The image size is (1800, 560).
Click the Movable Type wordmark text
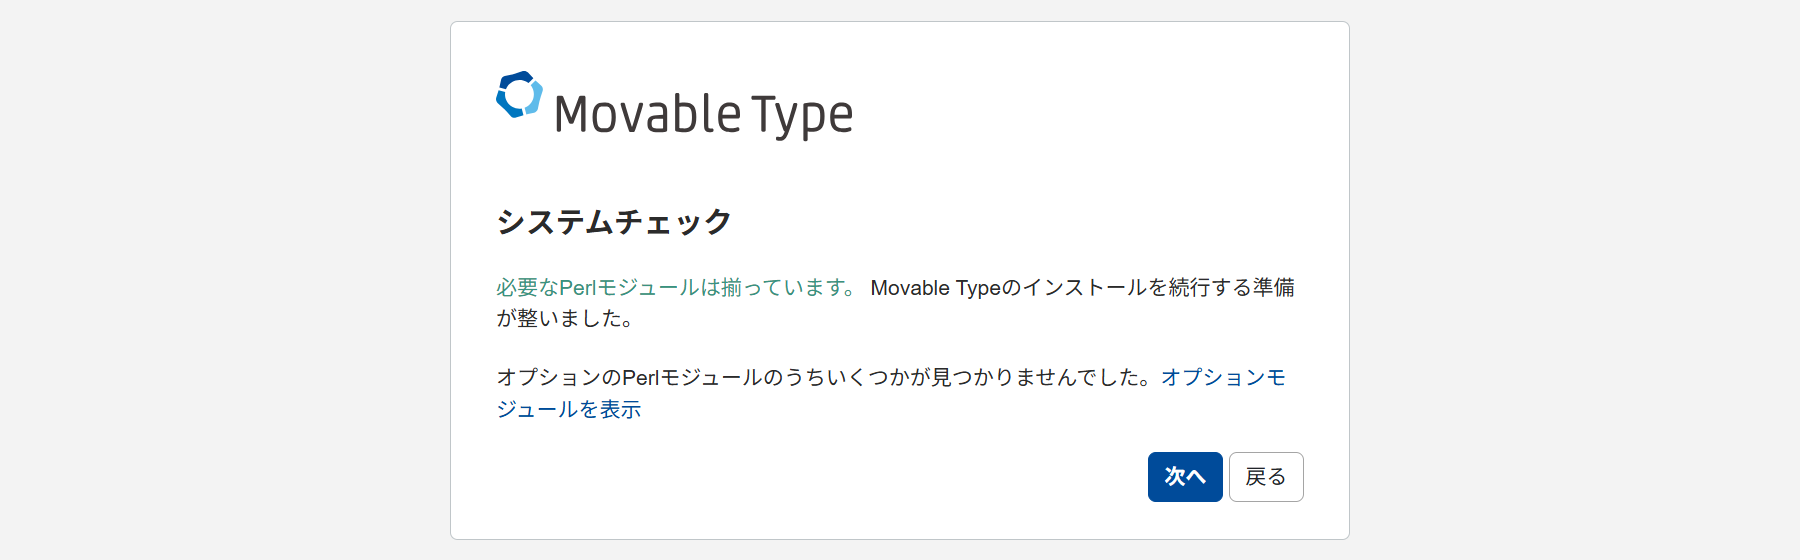click(x=703, y=114)
